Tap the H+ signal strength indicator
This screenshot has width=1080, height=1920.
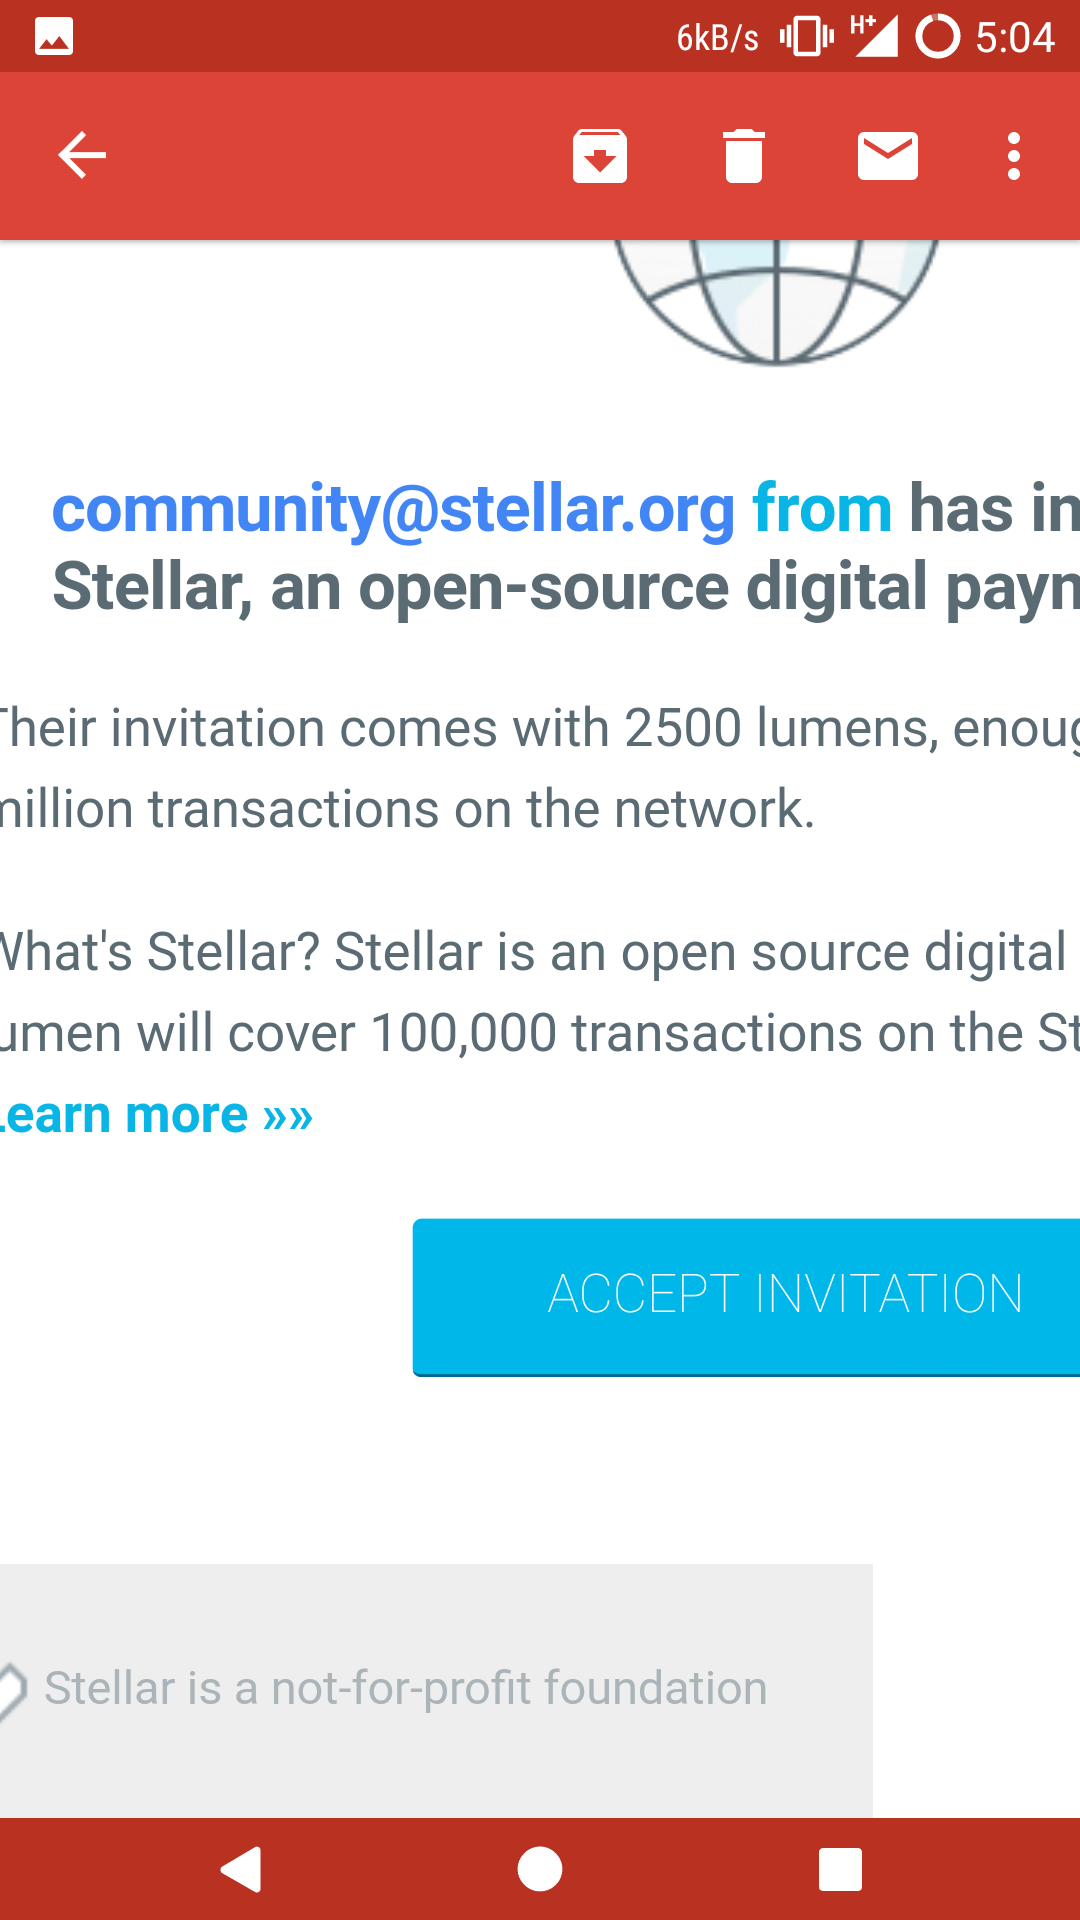click(873, 37)
